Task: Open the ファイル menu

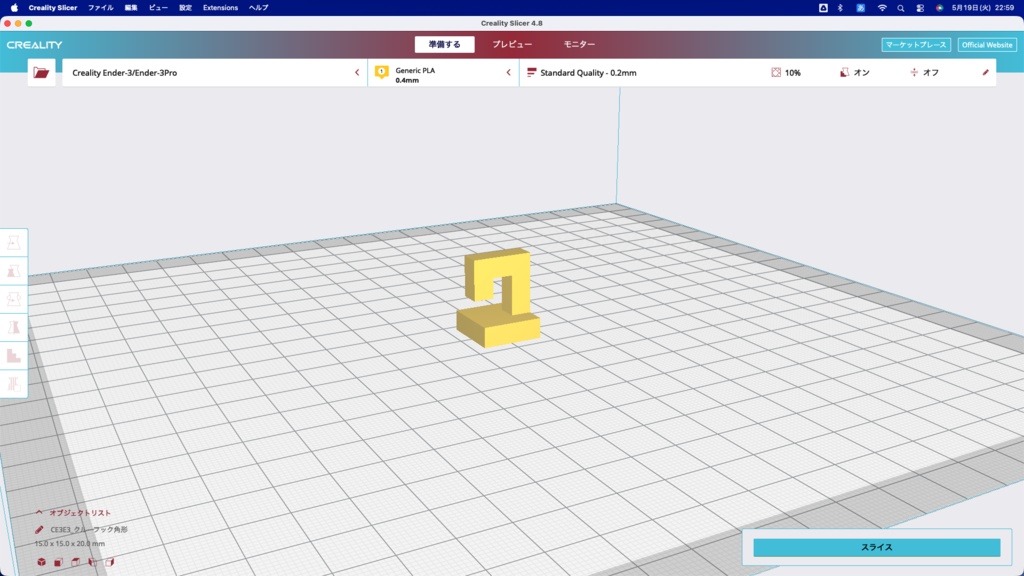Action: [x=101, y=8]
